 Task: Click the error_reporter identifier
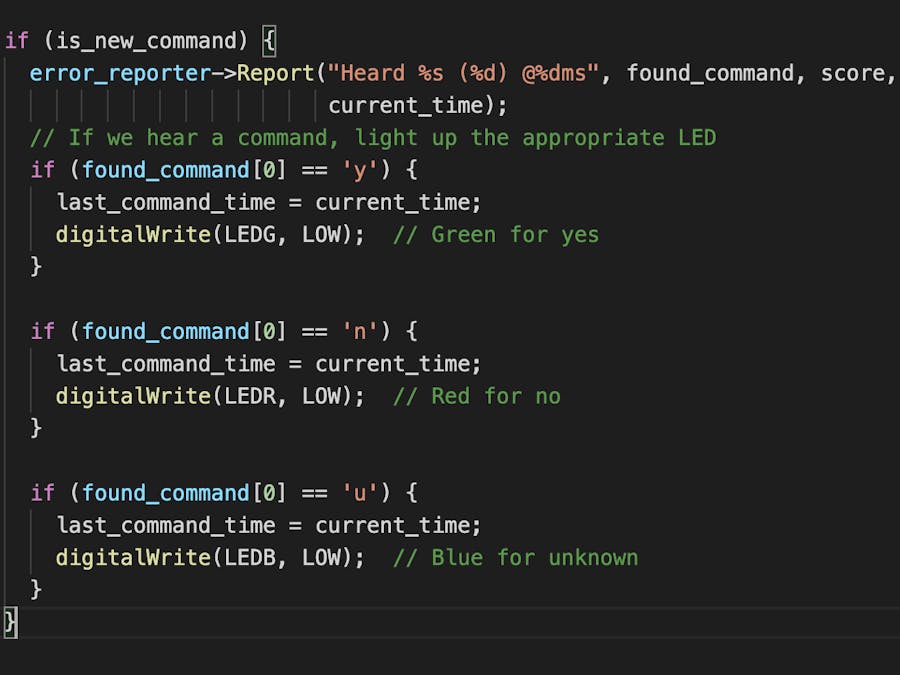pyautogui.click(x=120, y=73)
